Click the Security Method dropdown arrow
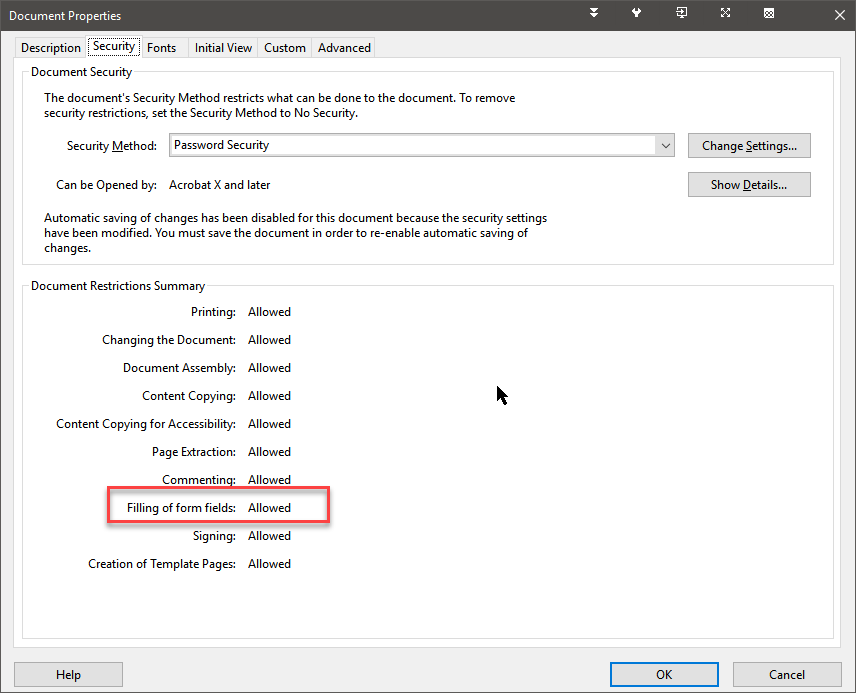 click(x=665, y=146)
